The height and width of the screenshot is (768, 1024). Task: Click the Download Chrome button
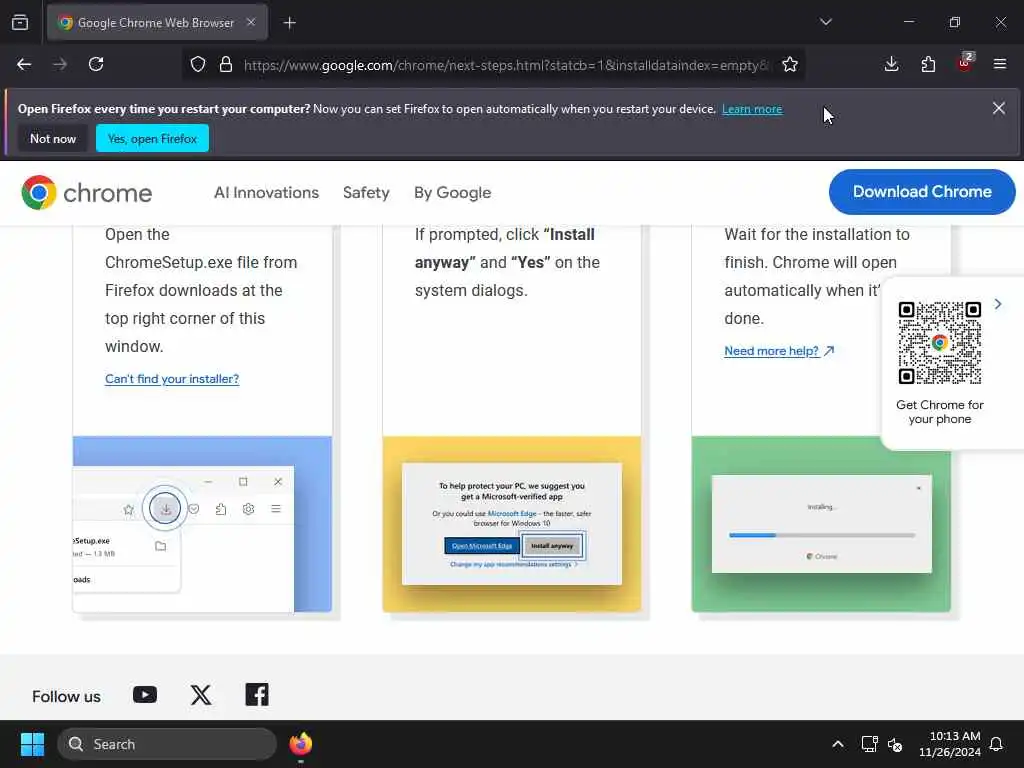pyautogui.click(x=921, y=191)
